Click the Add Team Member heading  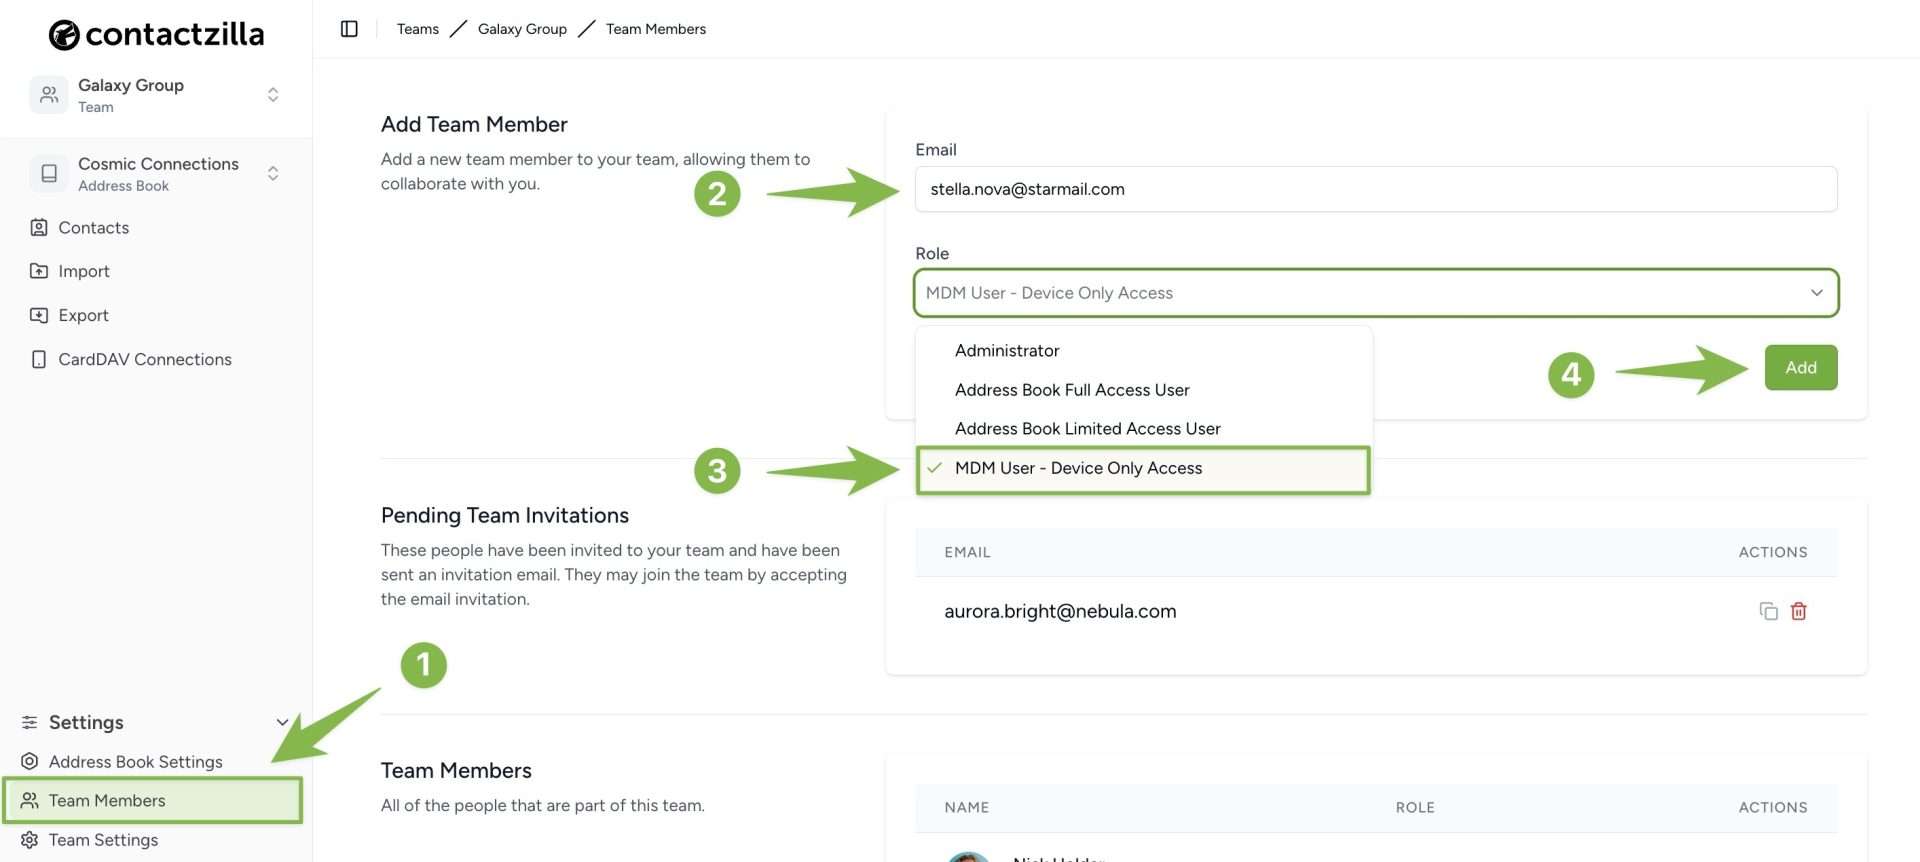(x=474, y=124)
